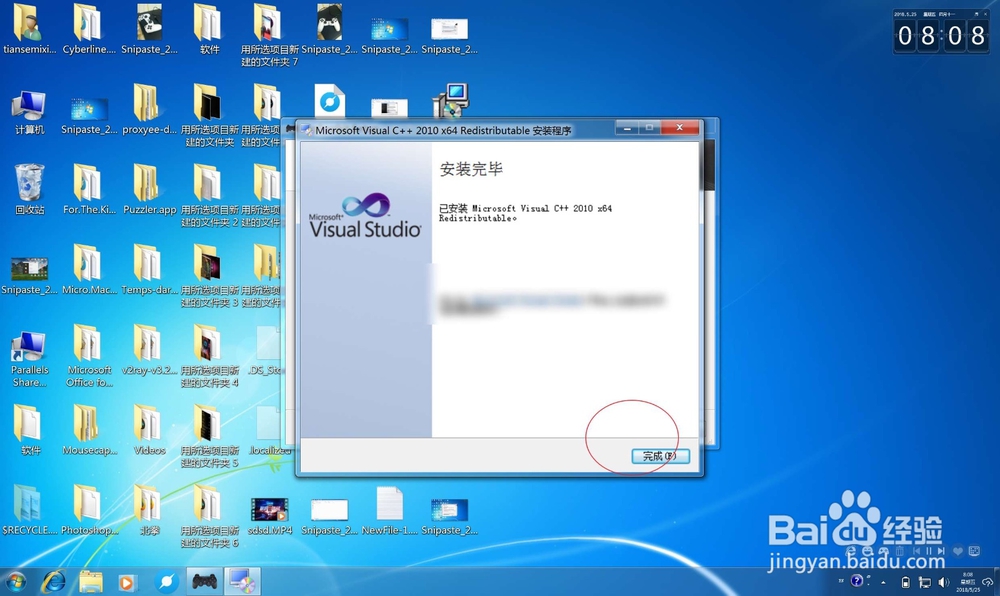
Task: Click the installer taskbar button
Action: tap(242, 581)
